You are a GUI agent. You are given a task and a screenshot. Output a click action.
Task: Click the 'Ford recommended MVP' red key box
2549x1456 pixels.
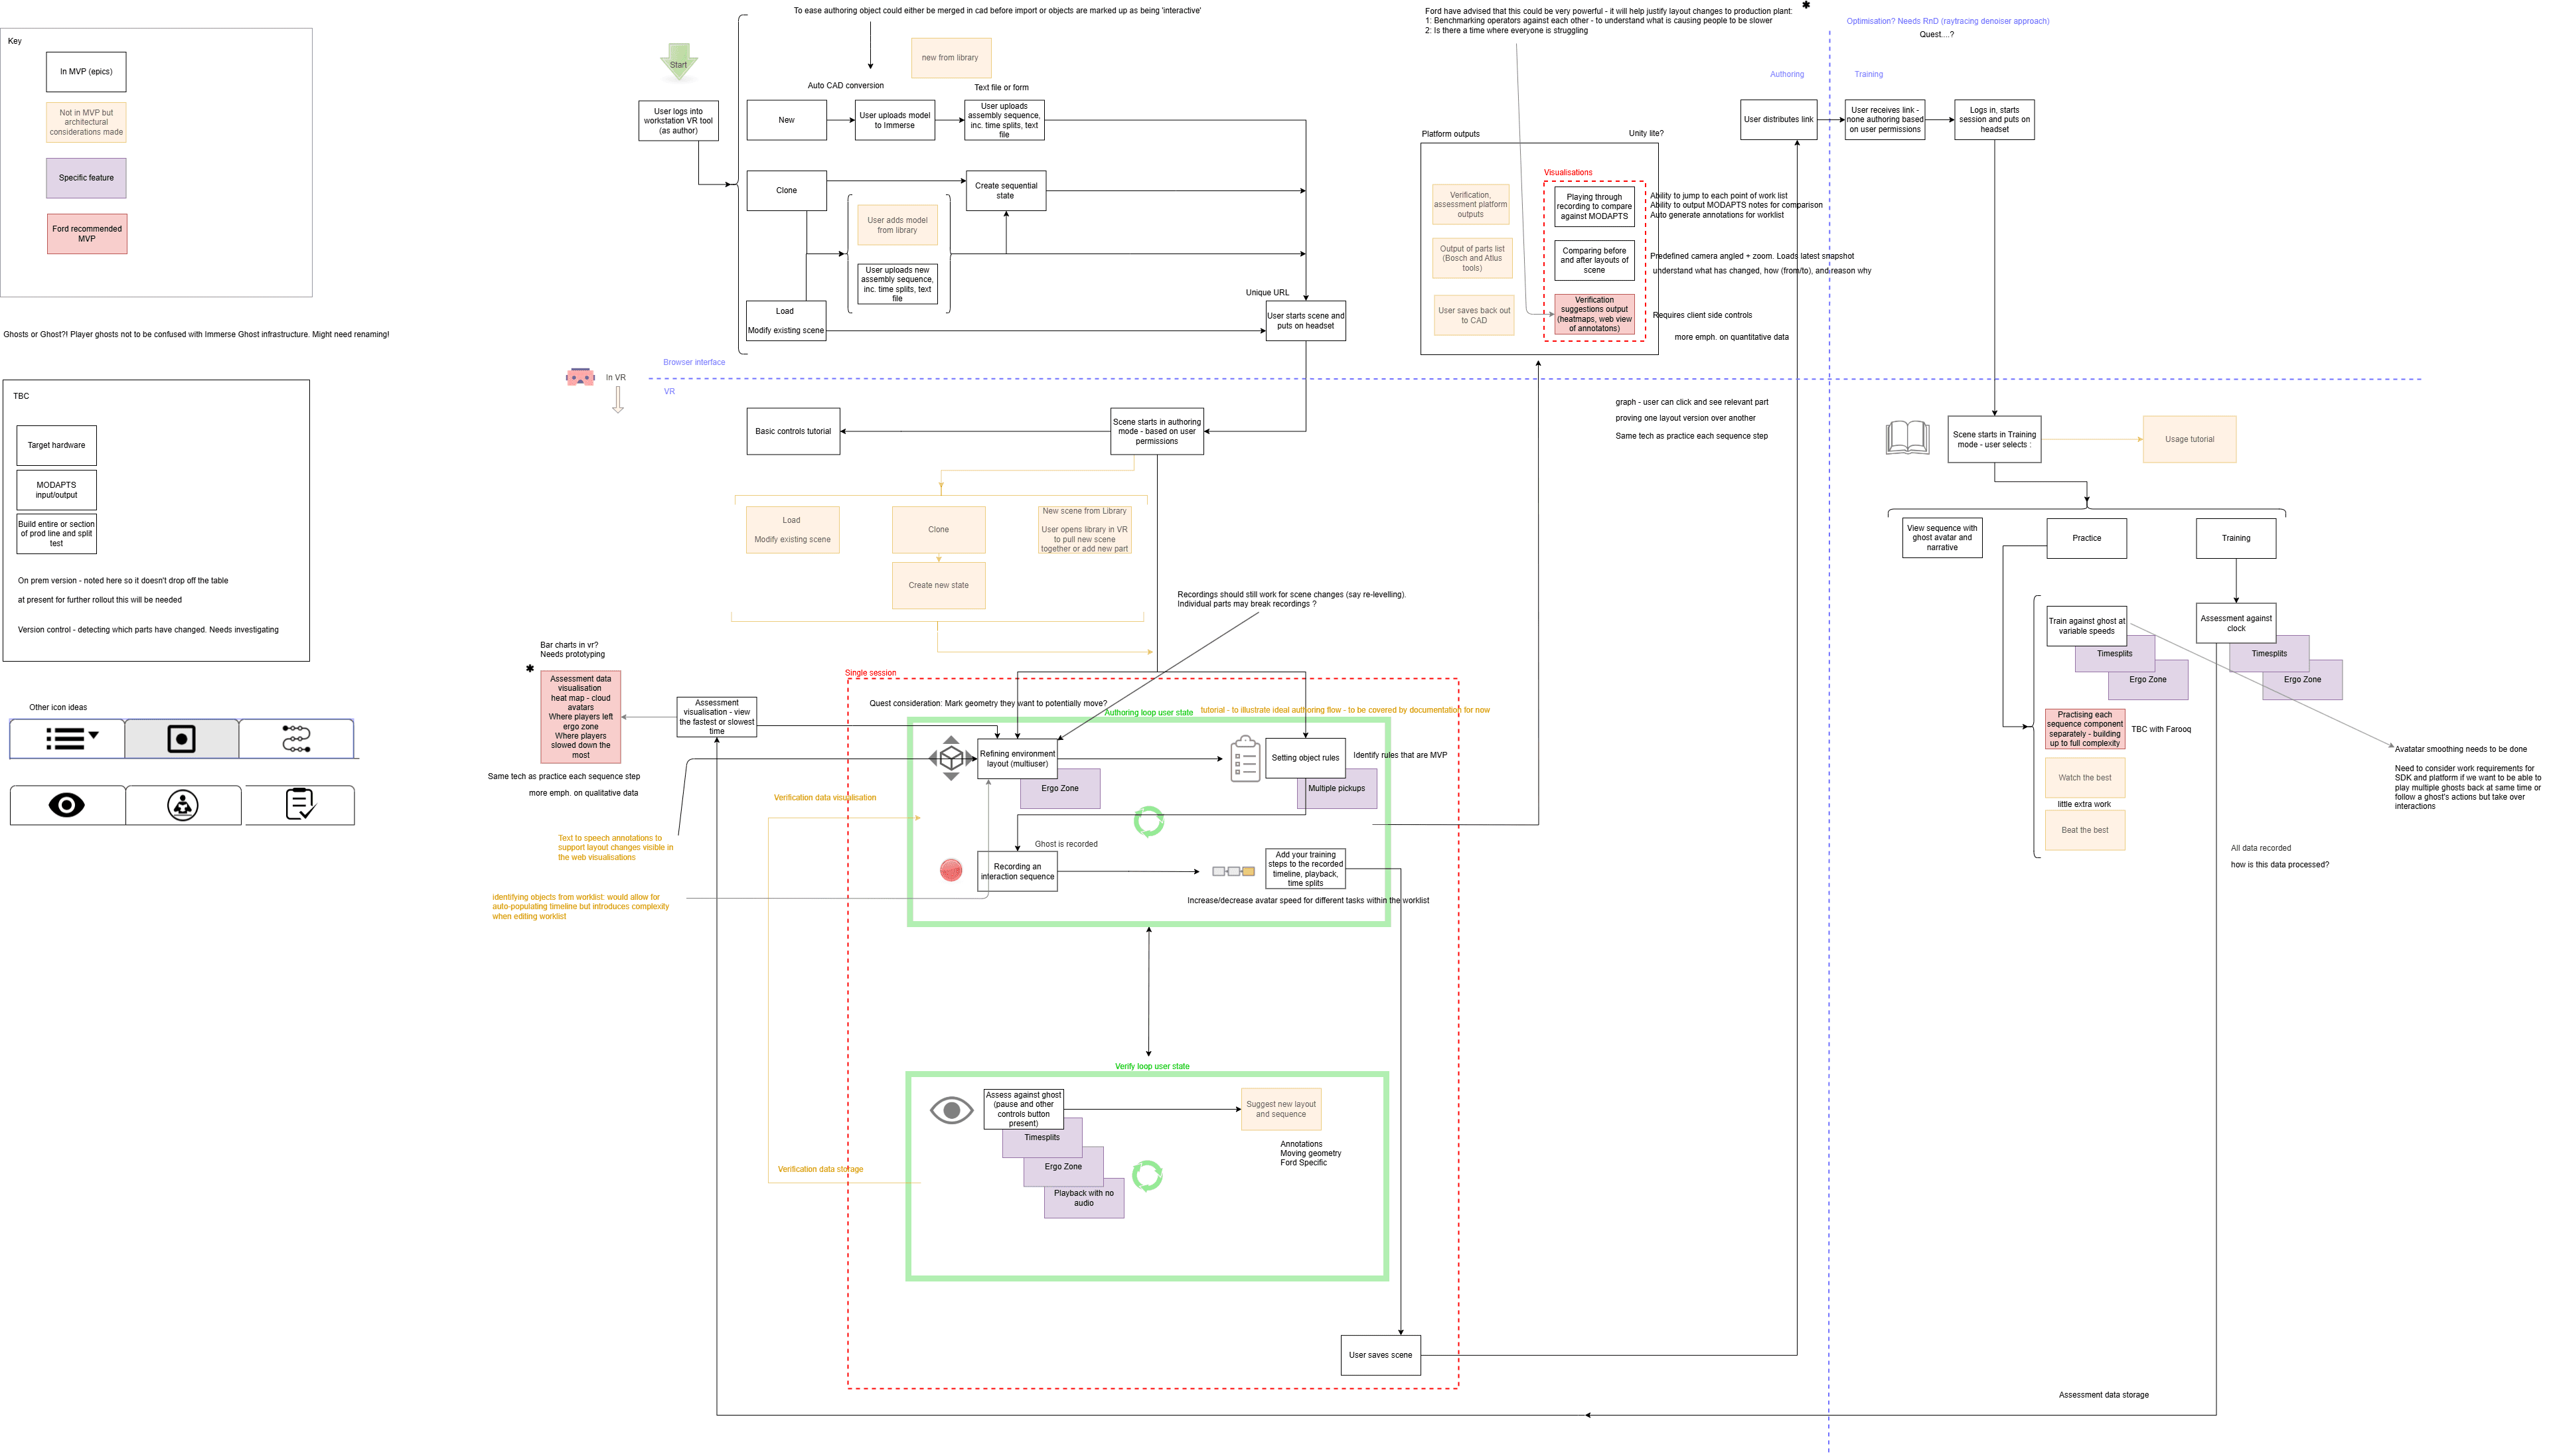click(x=87, y=234)
